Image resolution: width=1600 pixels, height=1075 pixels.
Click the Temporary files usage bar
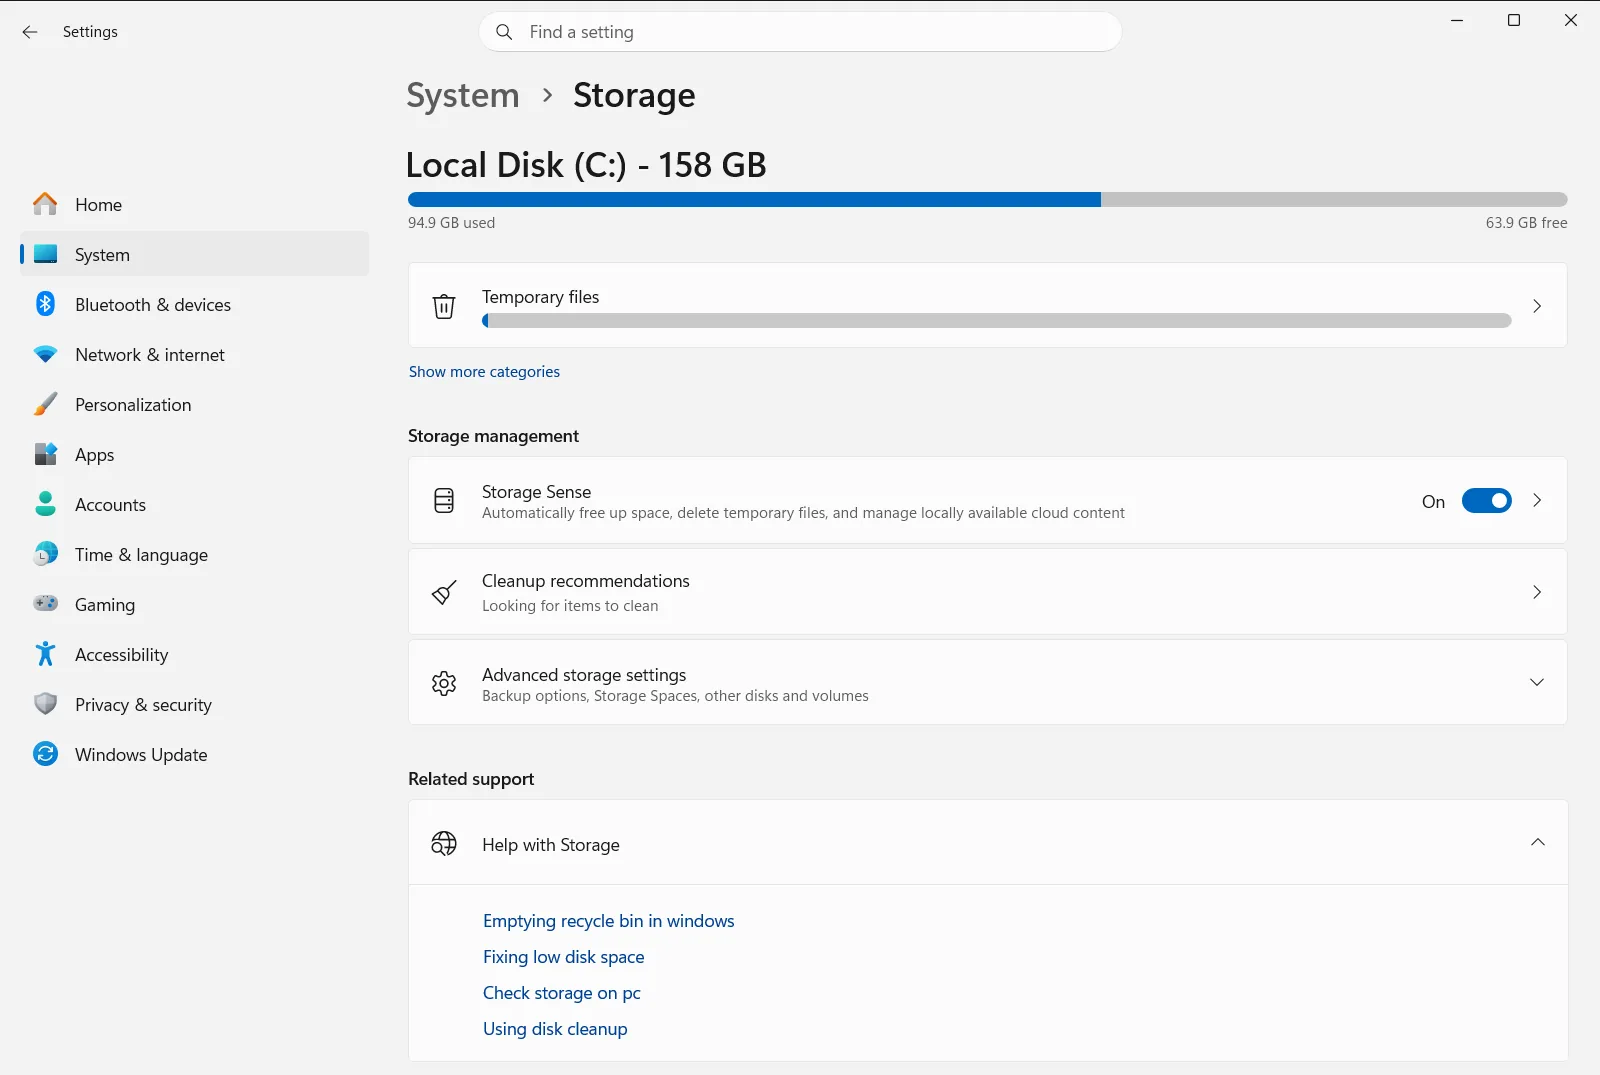point(996,321)
